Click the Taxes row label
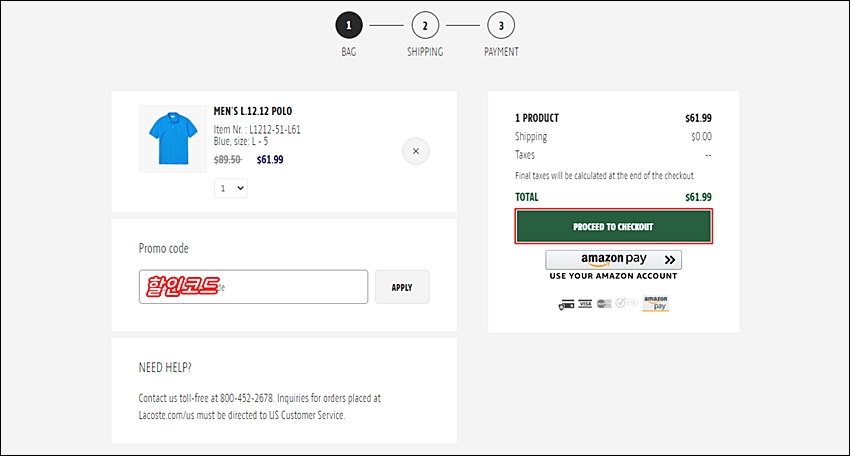The image size is (850, 456). tap(525, 155)
